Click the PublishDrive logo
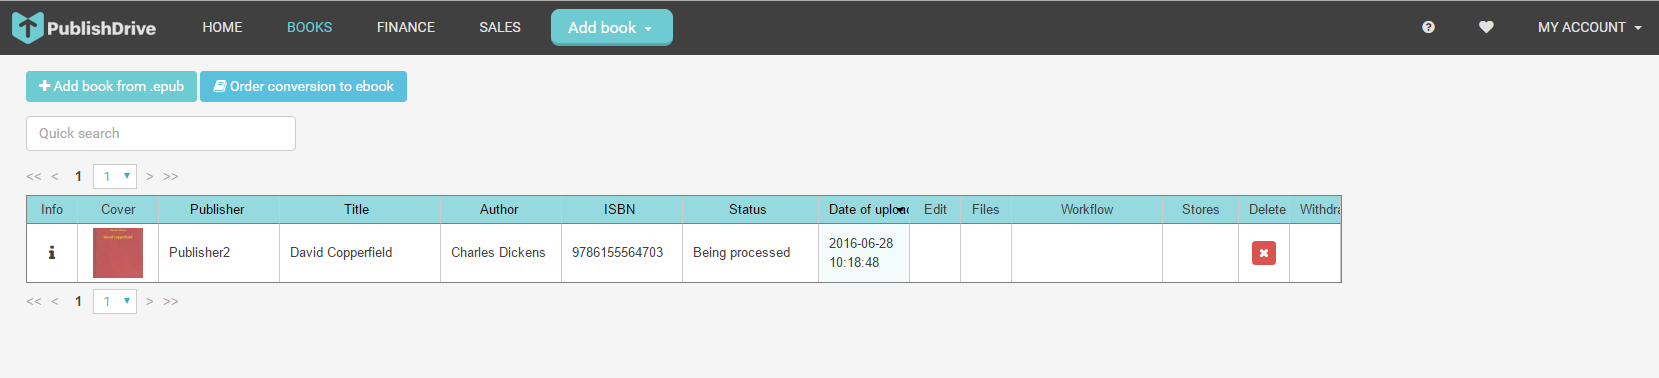The height and width of the screenshot is (378, 1659). [x=84, y=27]
